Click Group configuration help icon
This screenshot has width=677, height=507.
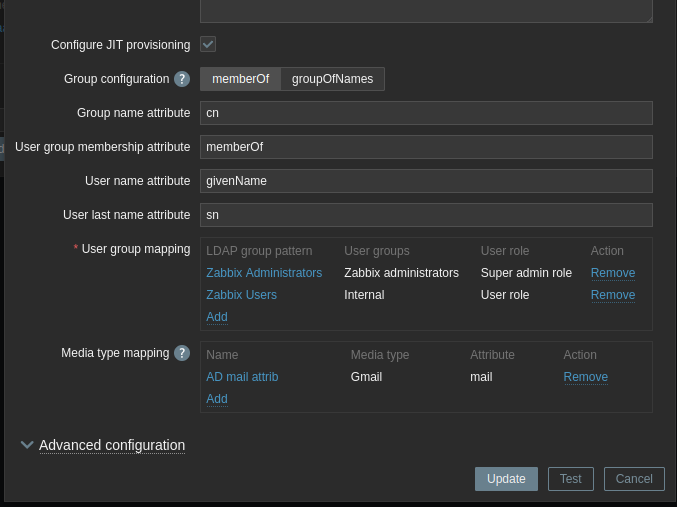(x=182, y=79)
